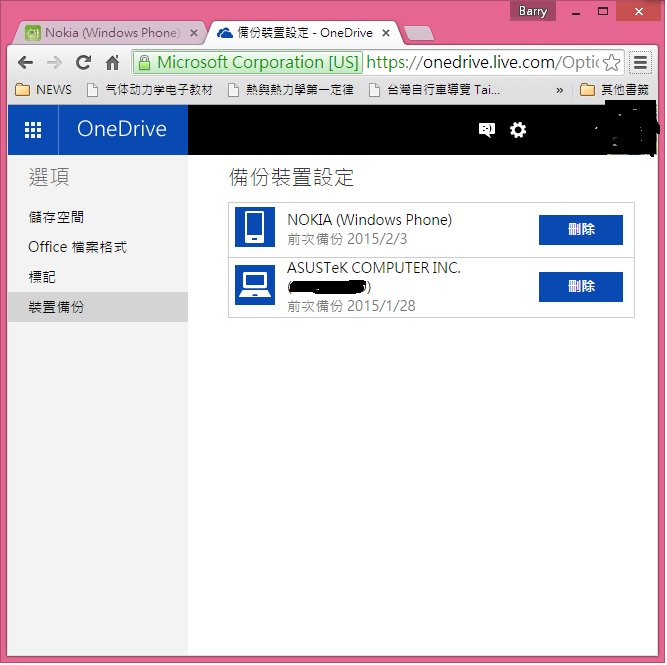
Task: Click the 前次備份 2015/2/3 date
Action: [347, 239]
